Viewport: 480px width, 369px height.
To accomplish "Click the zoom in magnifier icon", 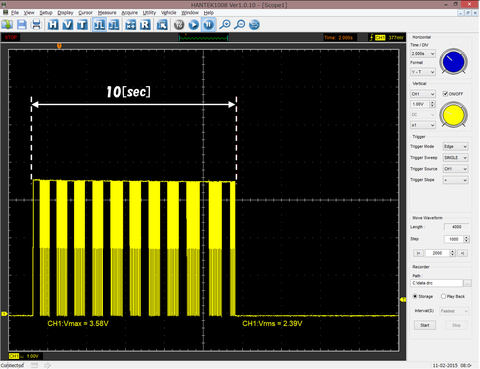I will (225, 25).
